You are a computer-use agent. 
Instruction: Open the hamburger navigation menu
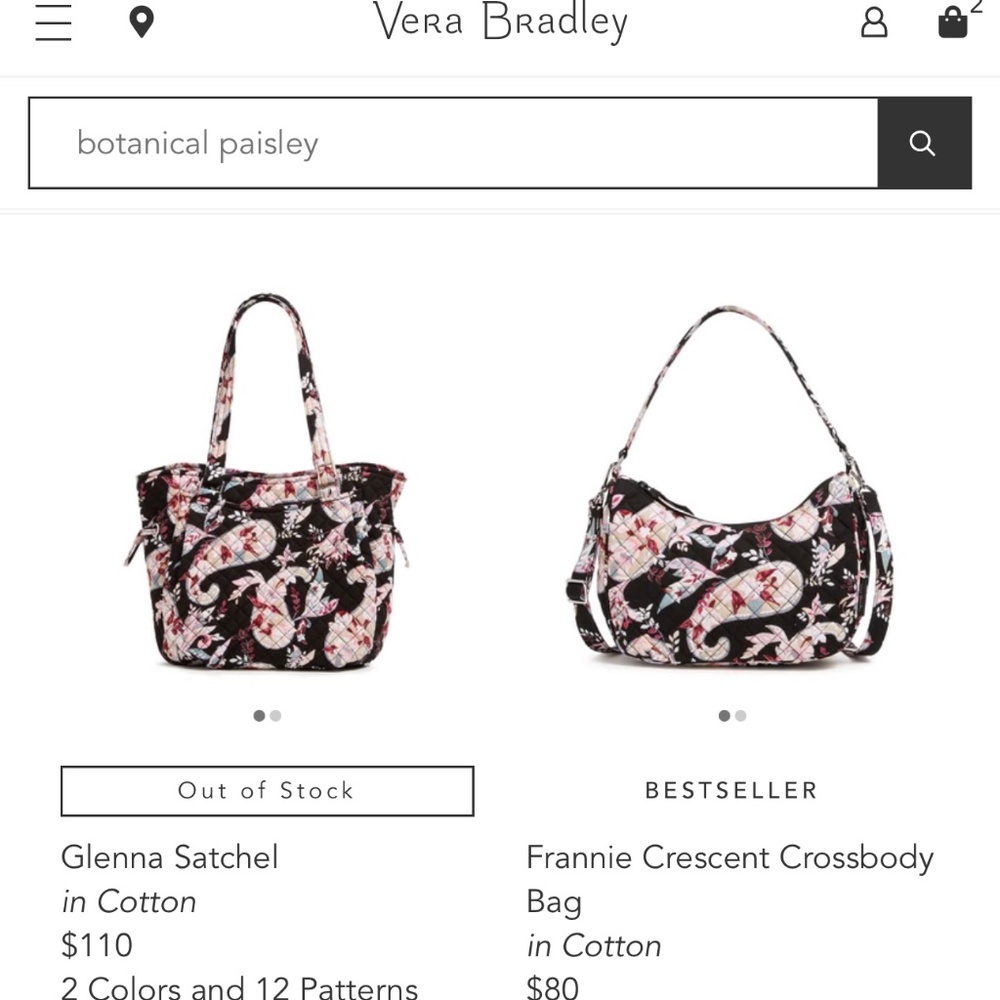coord(53,23)
